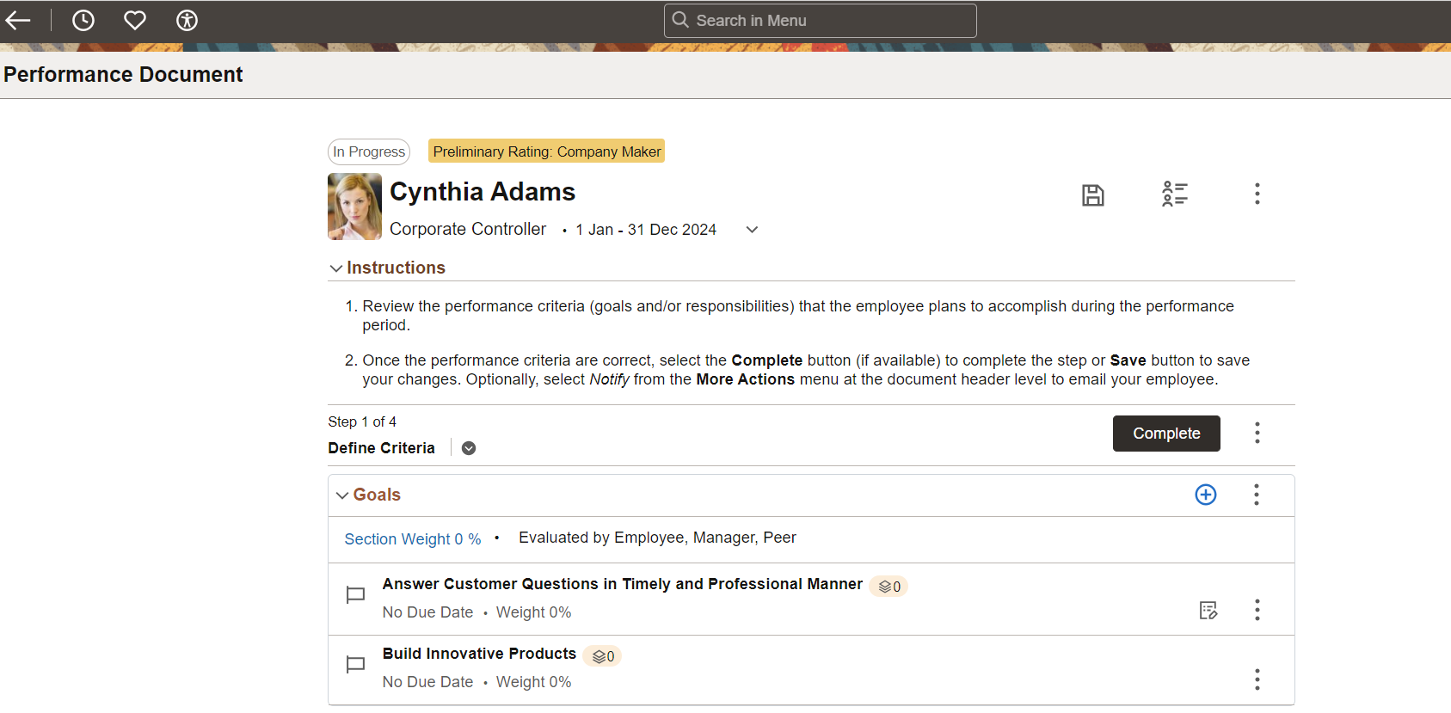
Task: Open Favorites heart icon
Action: click(x=135, y=20)
